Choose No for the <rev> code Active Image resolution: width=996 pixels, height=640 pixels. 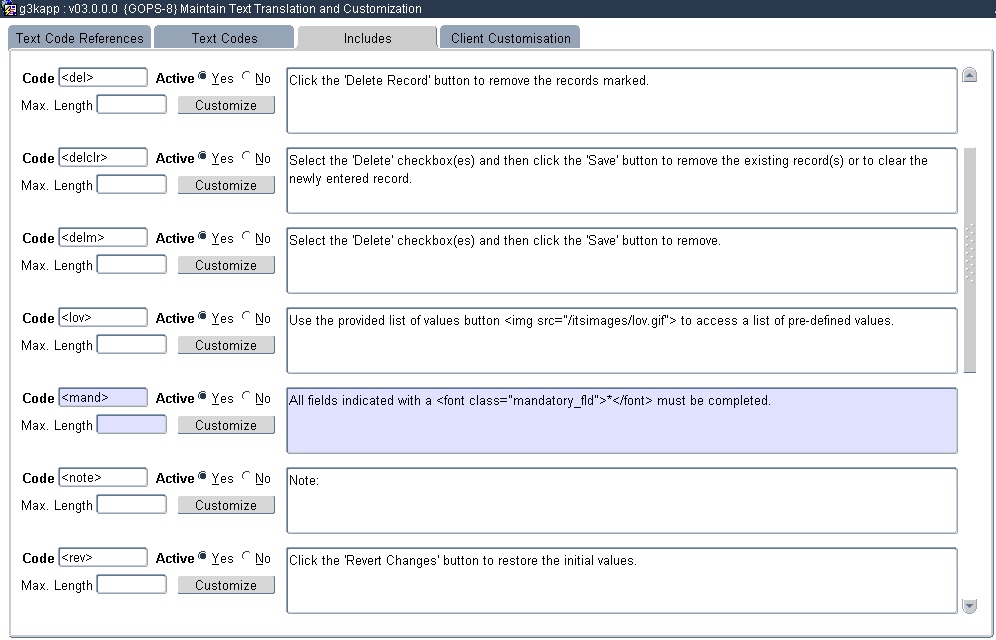pyautogui.click(x=247, y=557)
